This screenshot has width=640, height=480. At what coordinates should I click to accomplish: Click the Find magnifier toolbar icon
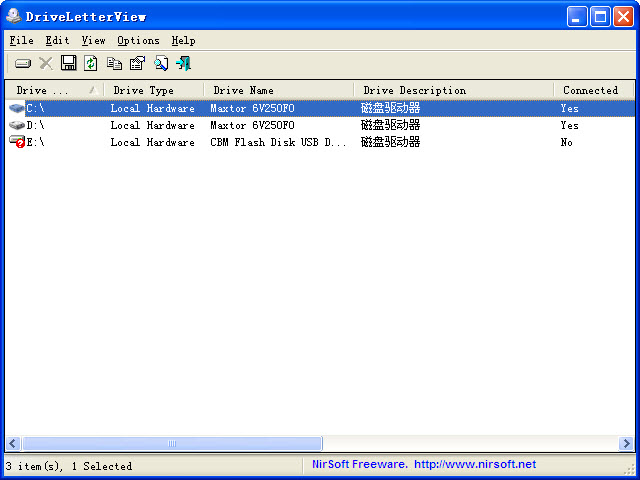(161, 64)
